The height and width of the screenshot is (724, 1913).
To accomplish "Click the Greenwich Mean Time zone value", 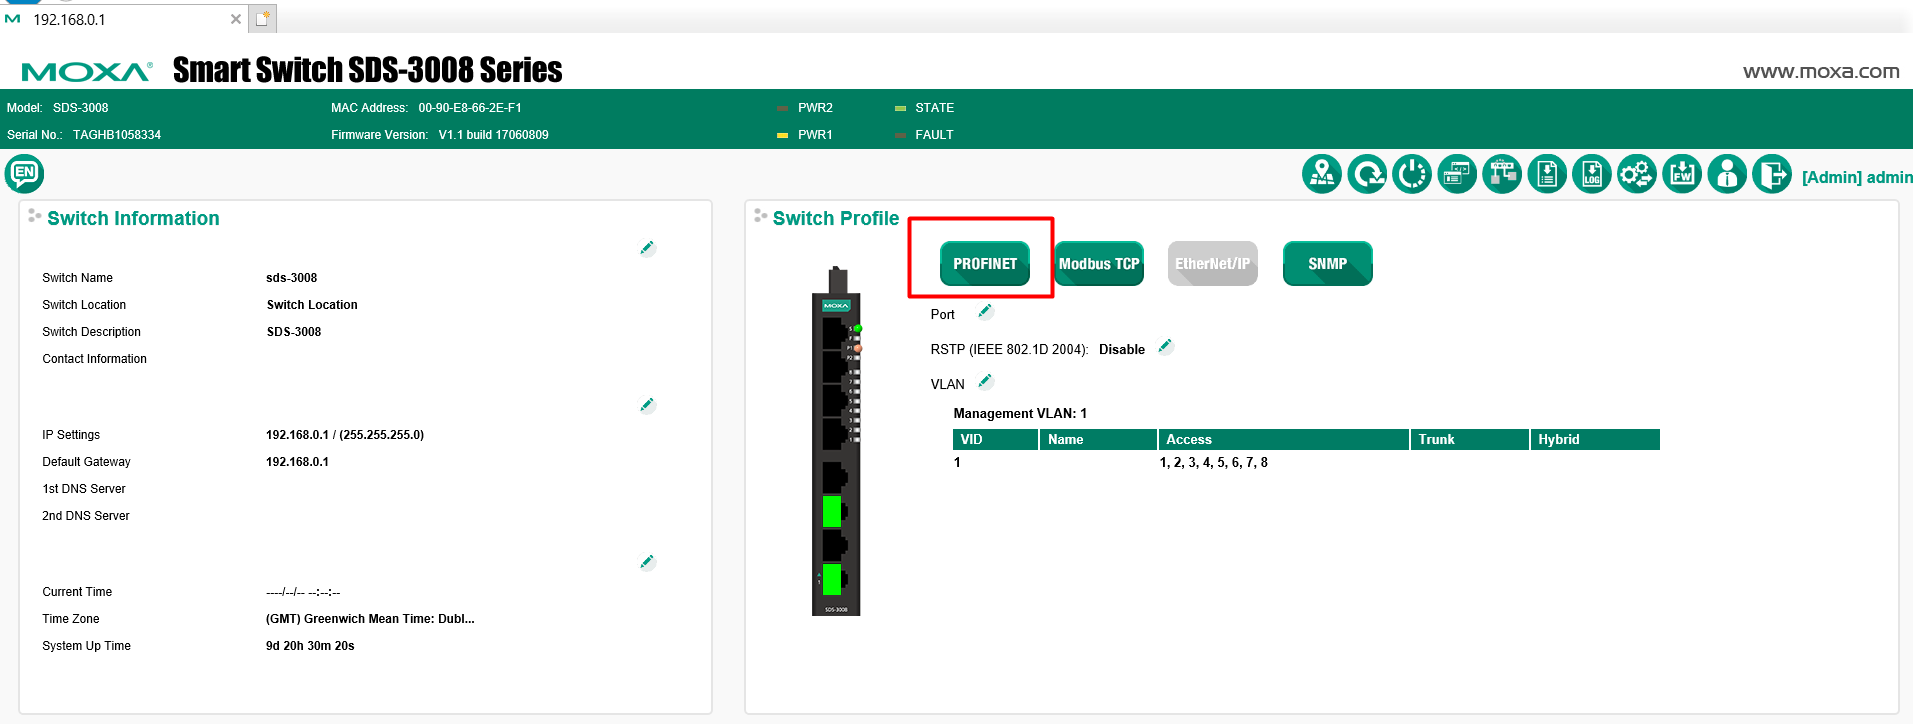I will coord(370,619).
